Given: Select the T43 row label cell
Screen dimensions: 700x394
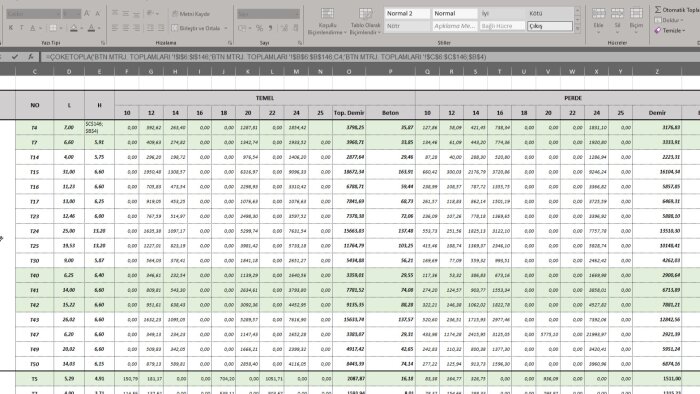Looking at the screenshot, I should pos(34,319).
